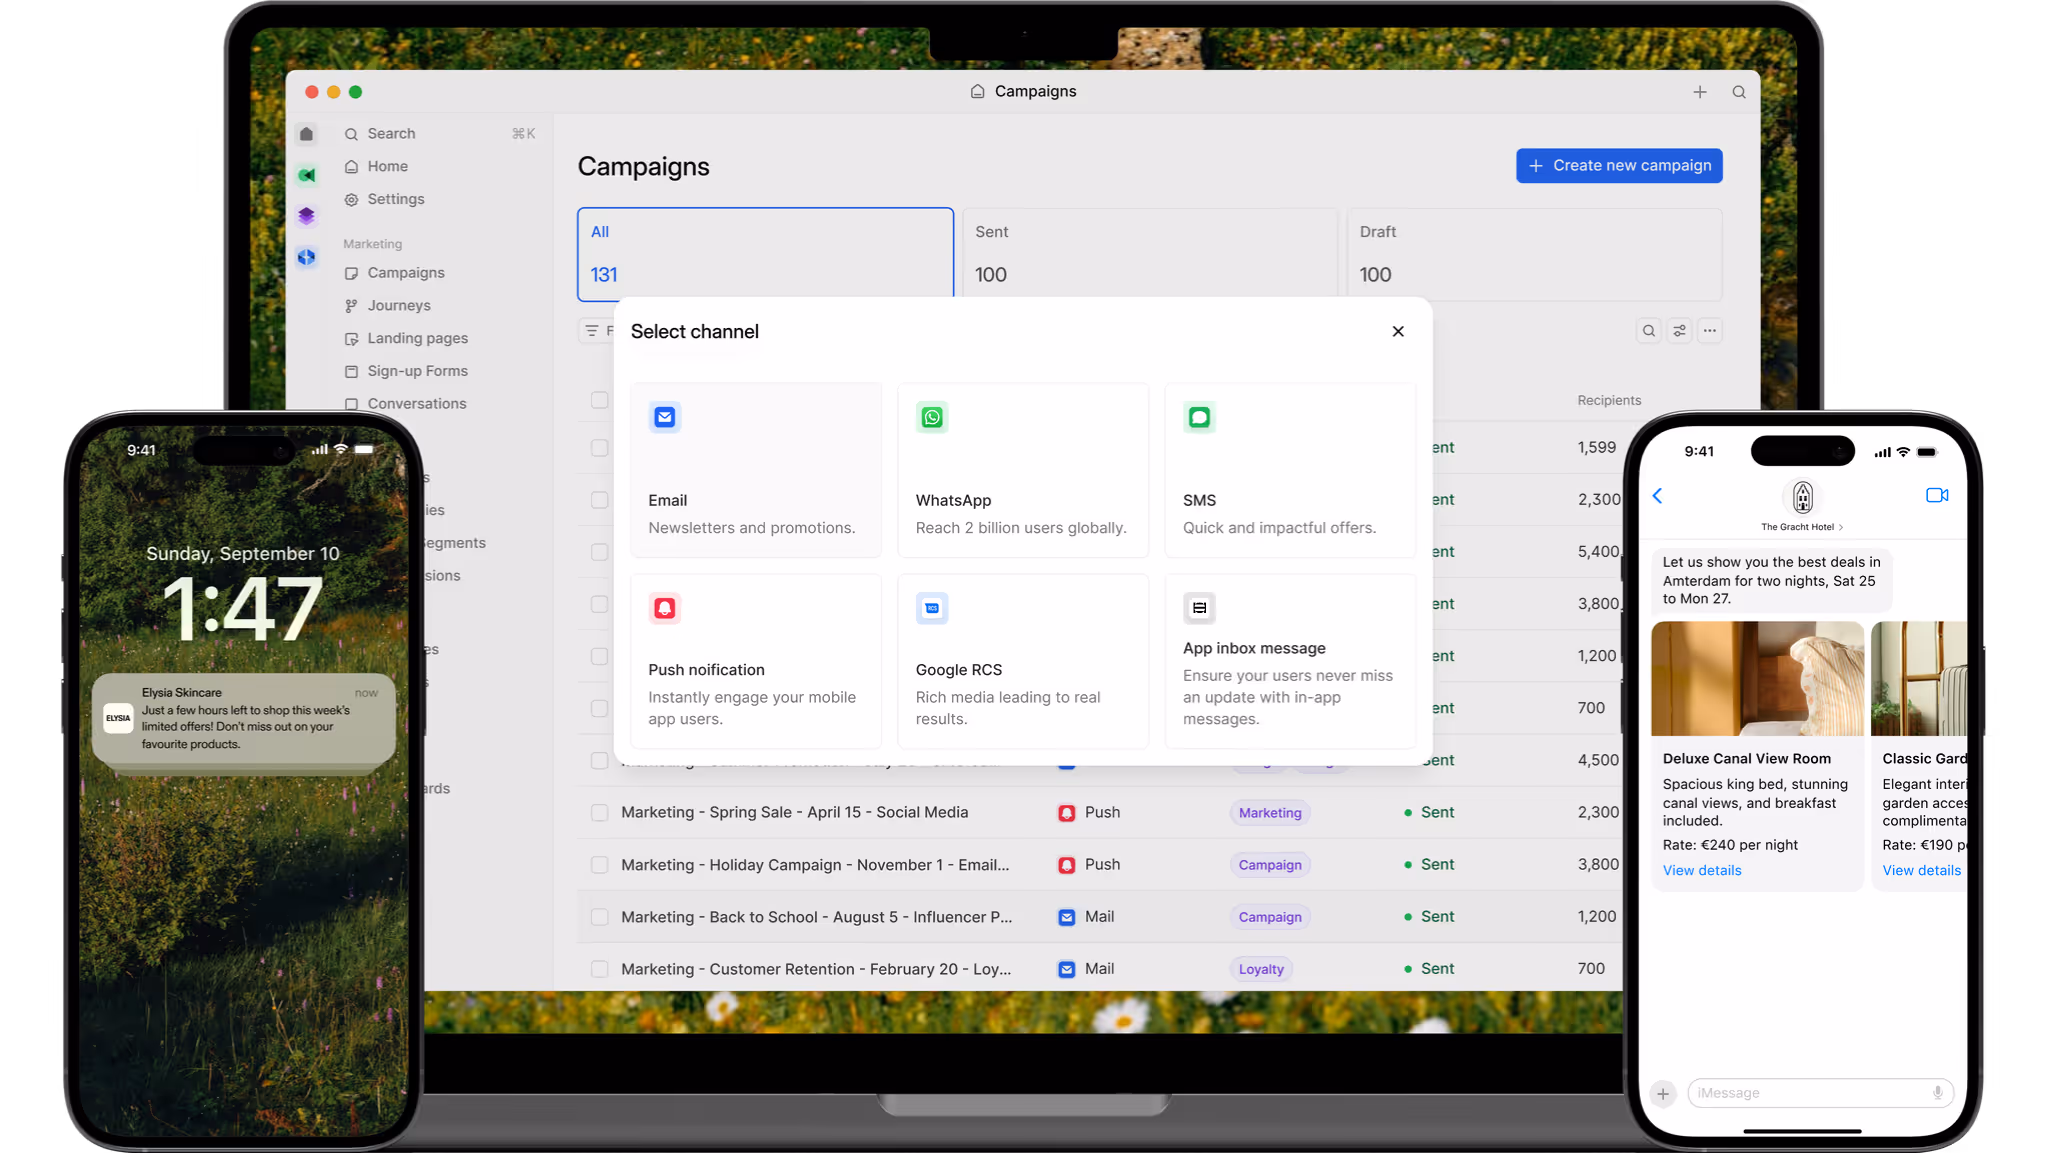Open Settings from the left sidebar

click(x=396, y=199)
